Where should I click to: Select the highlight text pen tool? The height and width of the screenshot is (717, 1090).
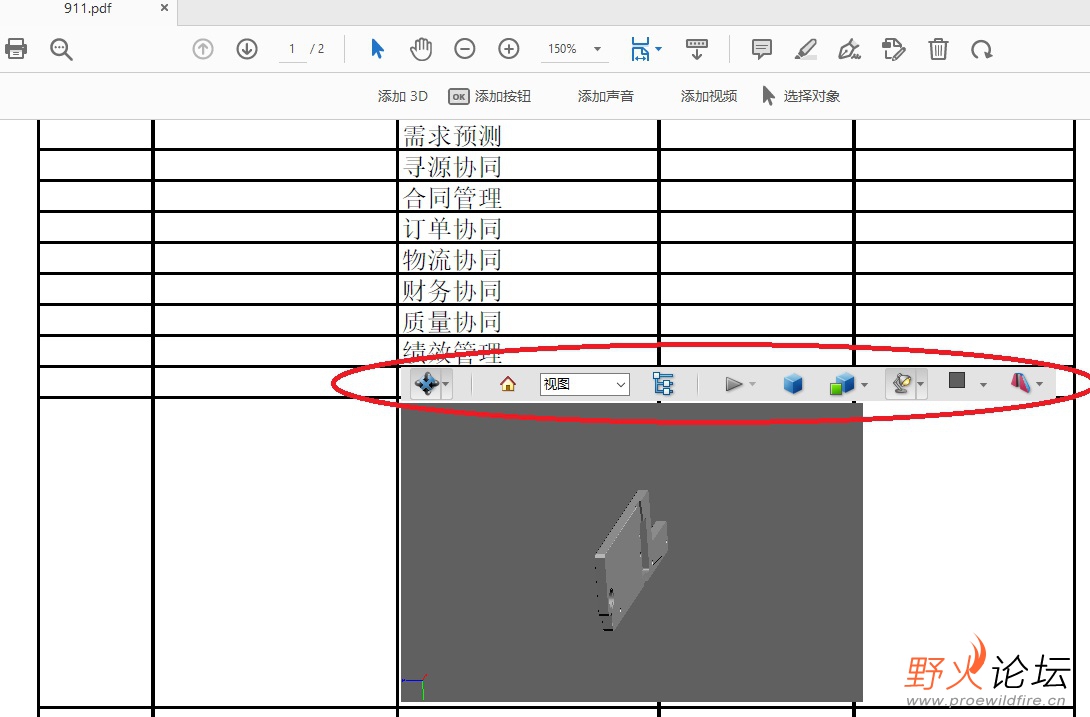click(x=806, y=49)
